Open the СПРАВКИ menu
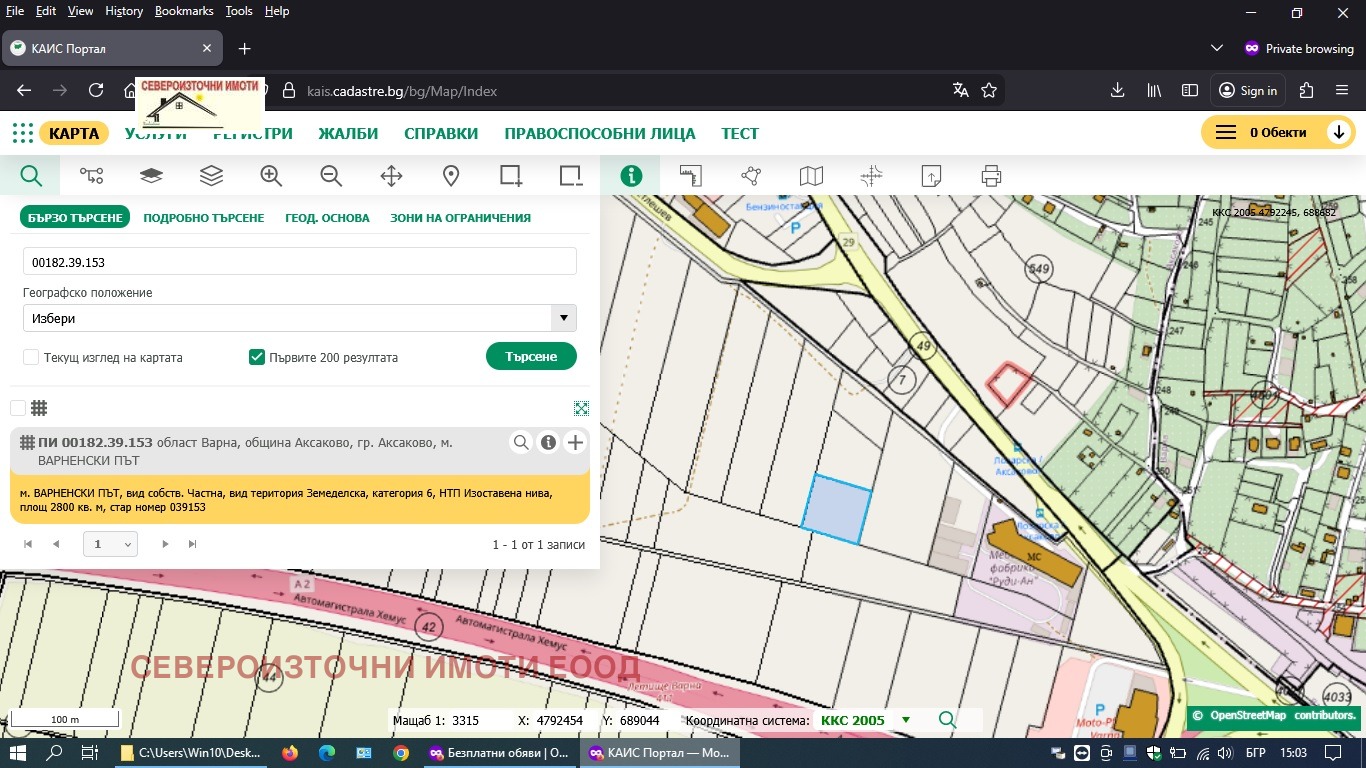Viewport: 1366px width, 768px height. [441, 132]
